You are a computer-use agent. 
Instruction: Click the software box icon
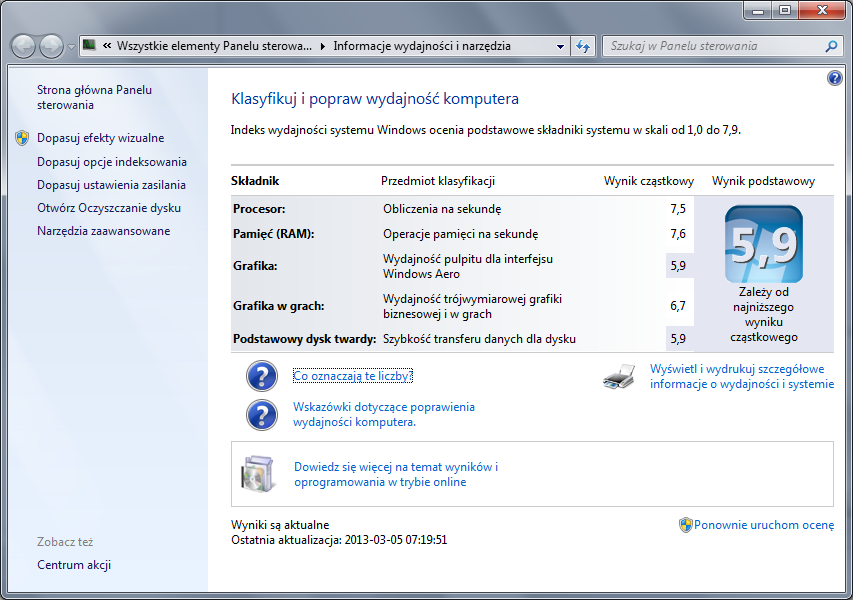click(x=258, y=474)
